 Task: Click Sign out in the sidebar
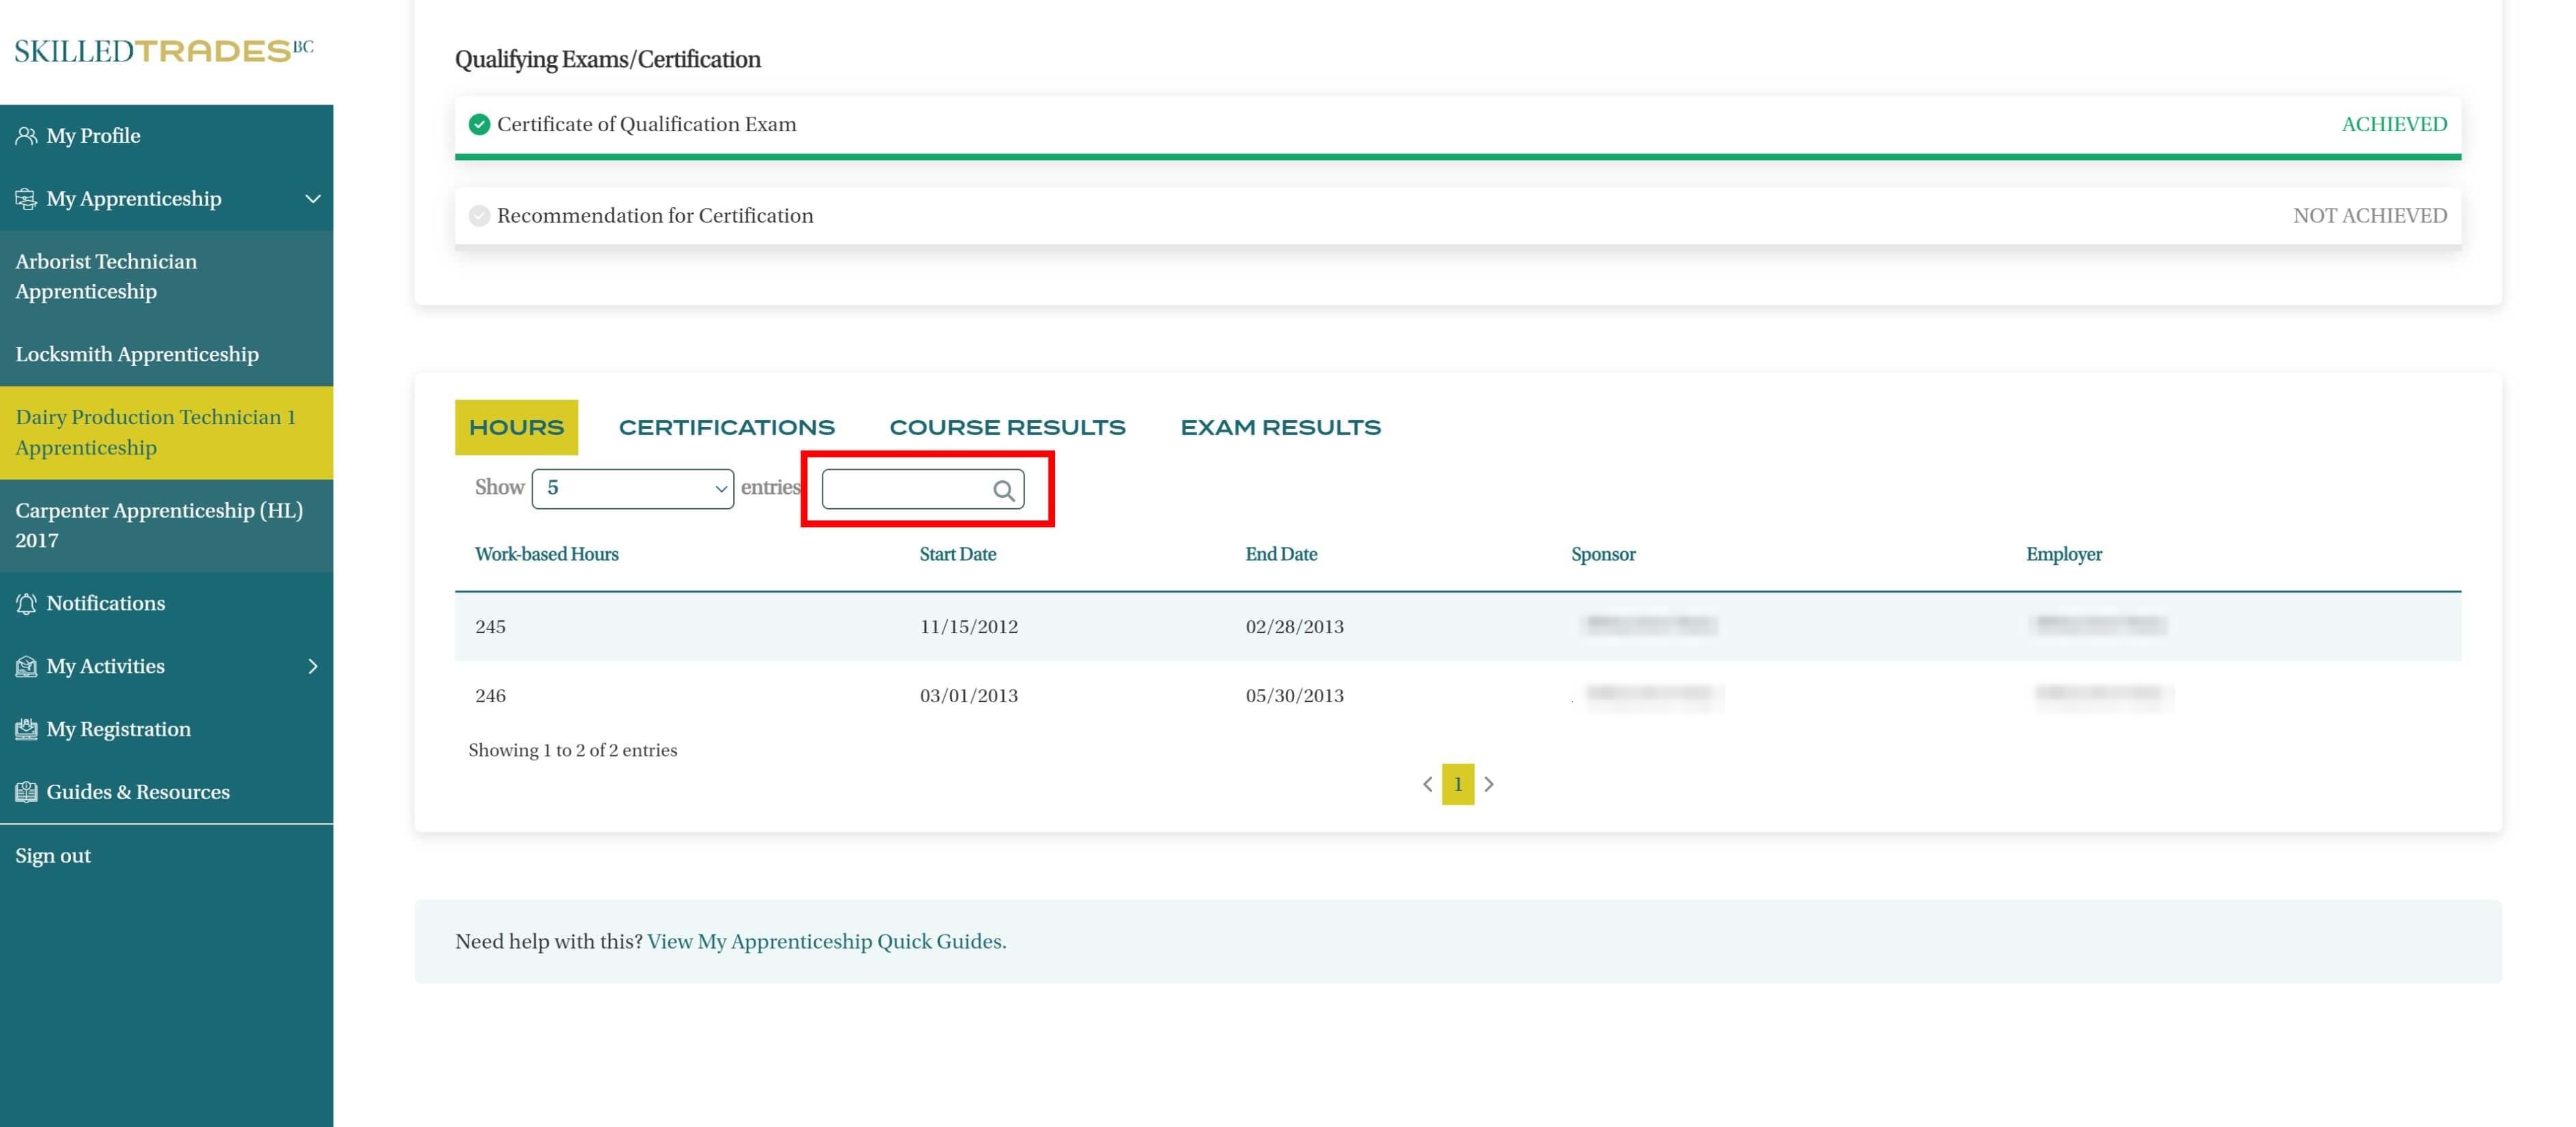pos(53,856)
